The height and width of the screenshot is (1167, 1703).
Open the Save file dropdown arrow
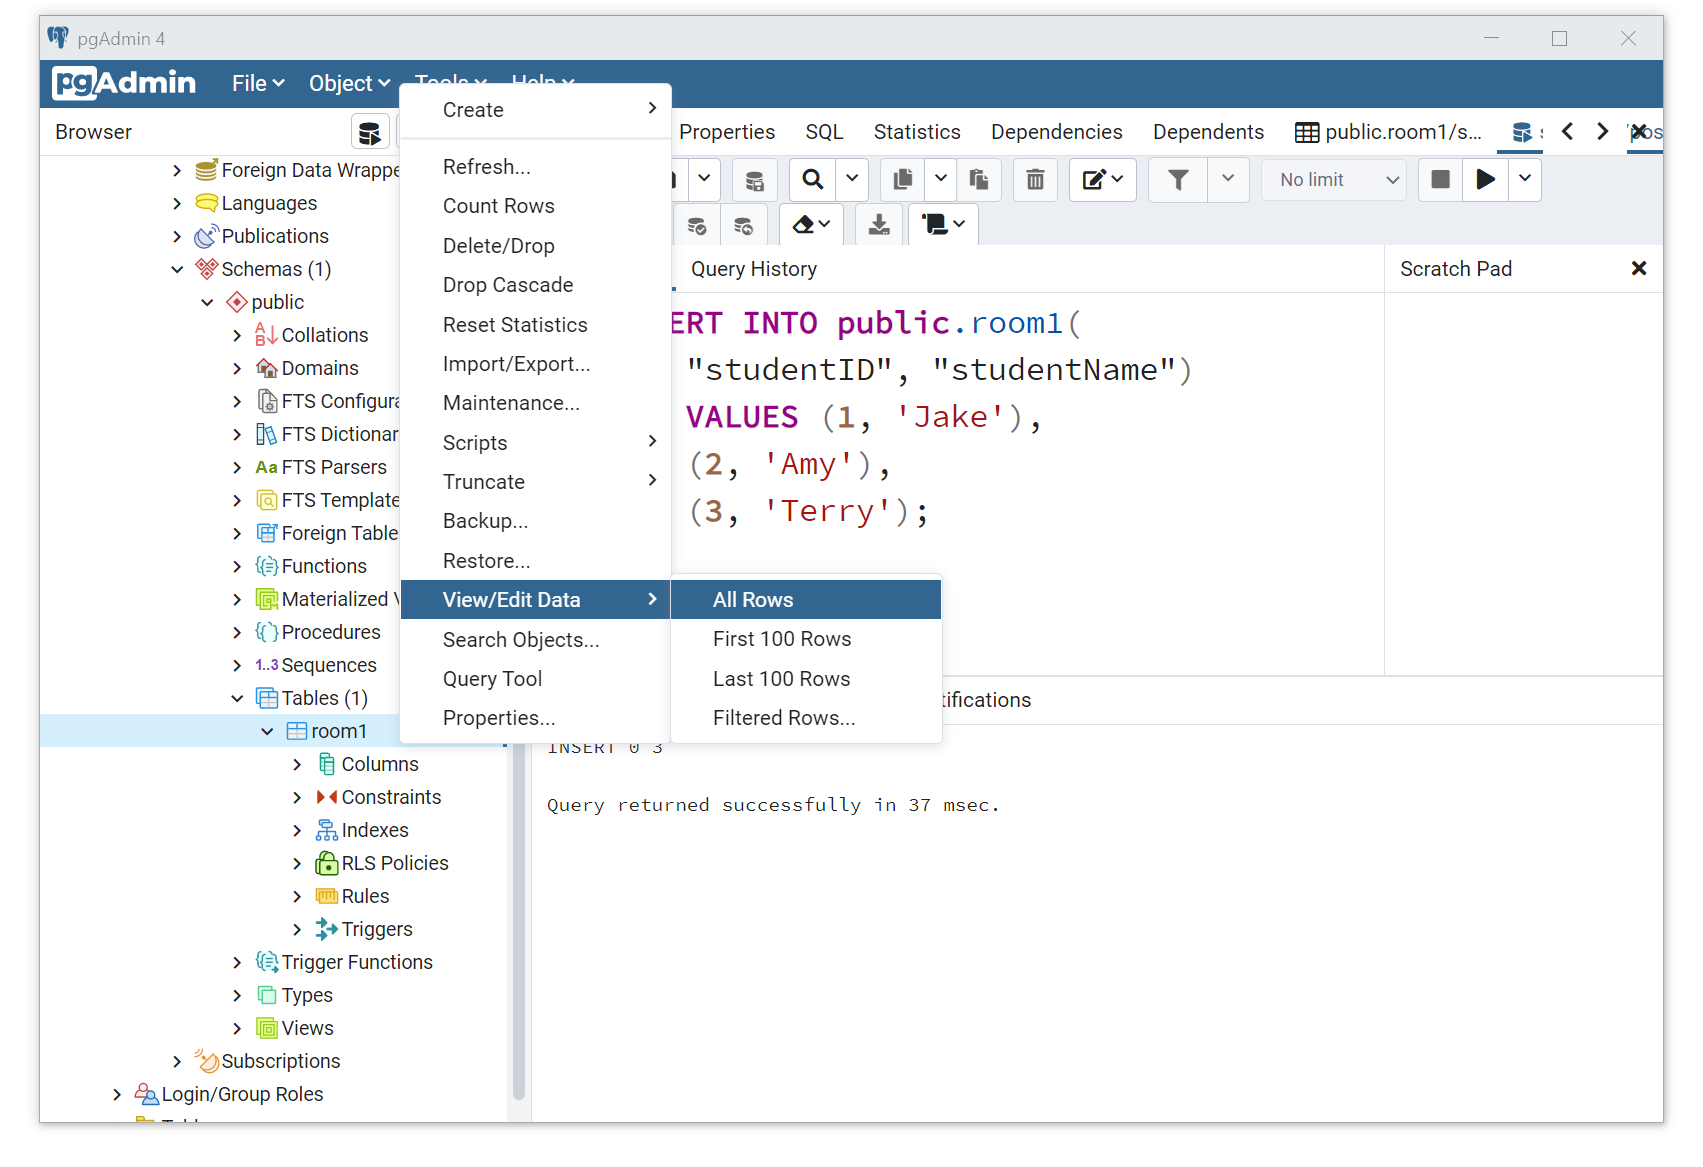click(704, 180)
